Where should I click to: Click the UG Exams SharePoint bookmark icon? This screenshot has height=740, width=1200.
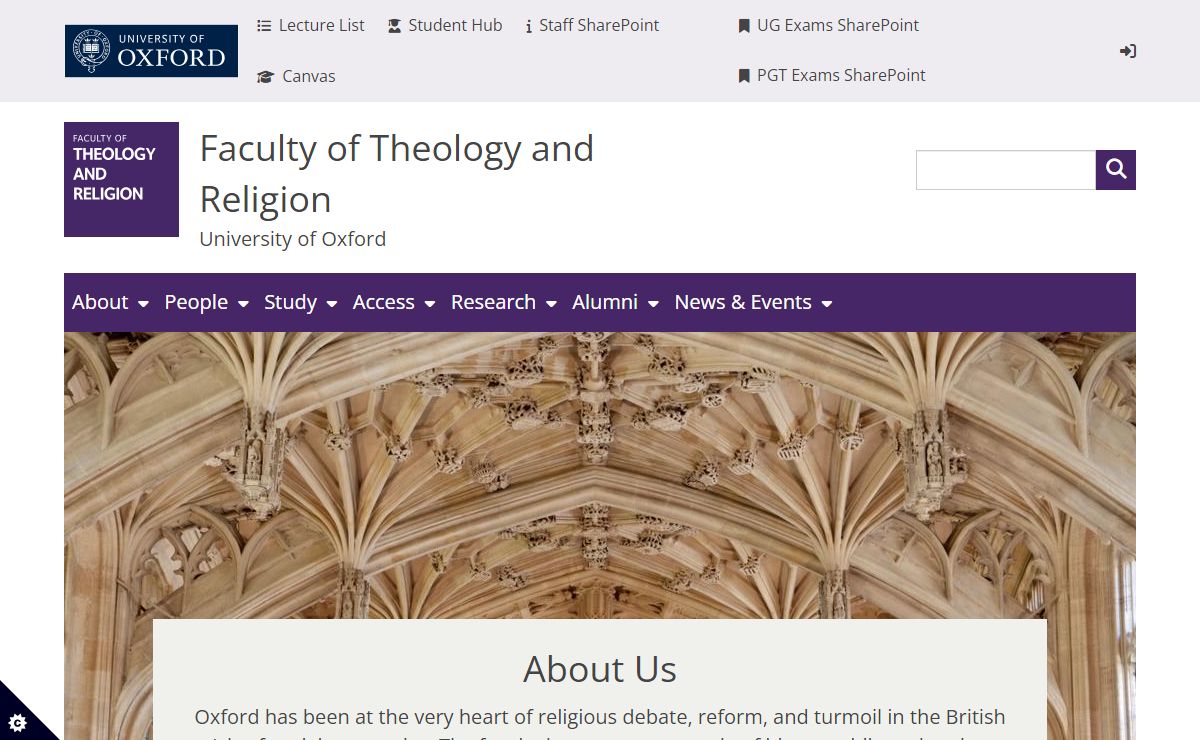[744, 26]
